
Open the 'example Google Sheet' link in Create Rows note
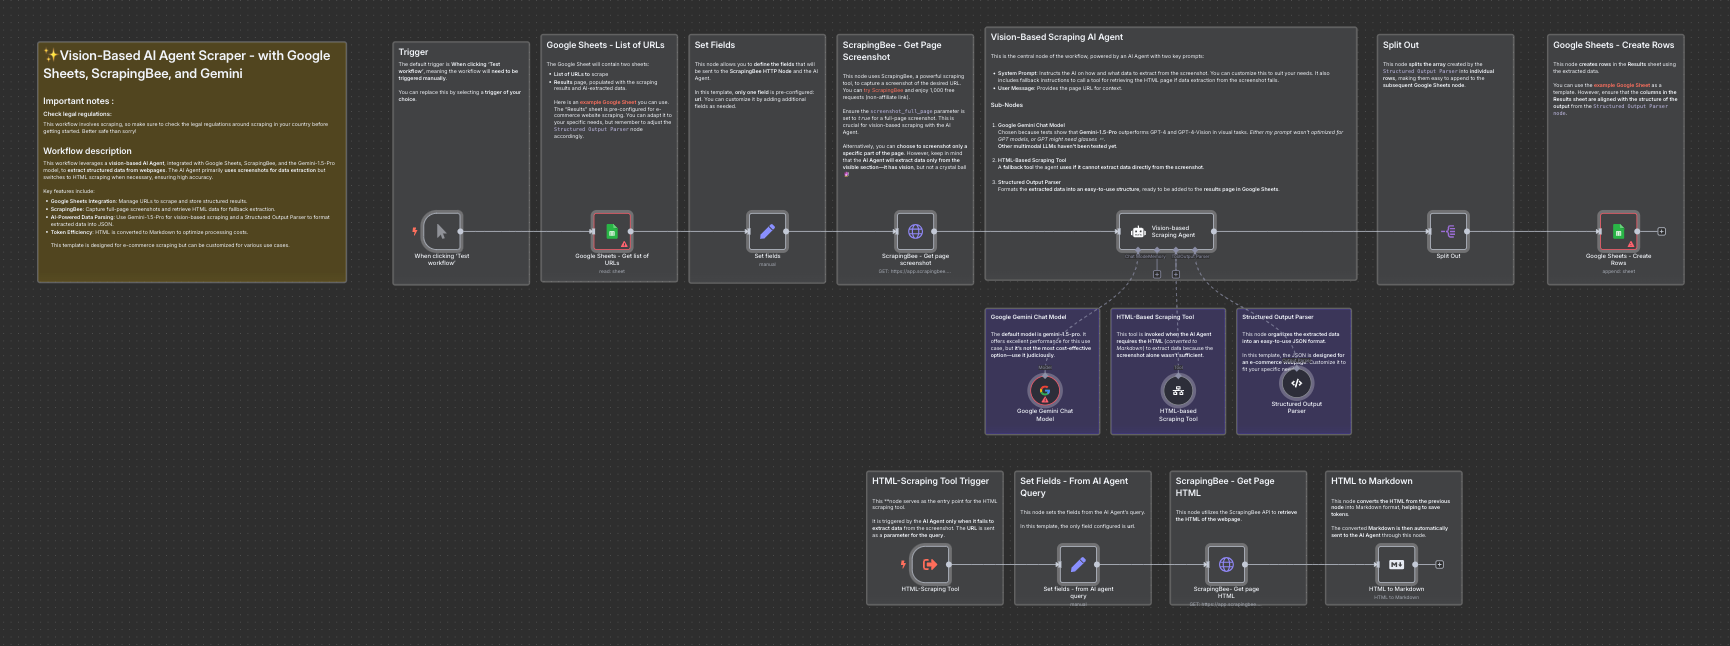click(x=1622, y=85)
